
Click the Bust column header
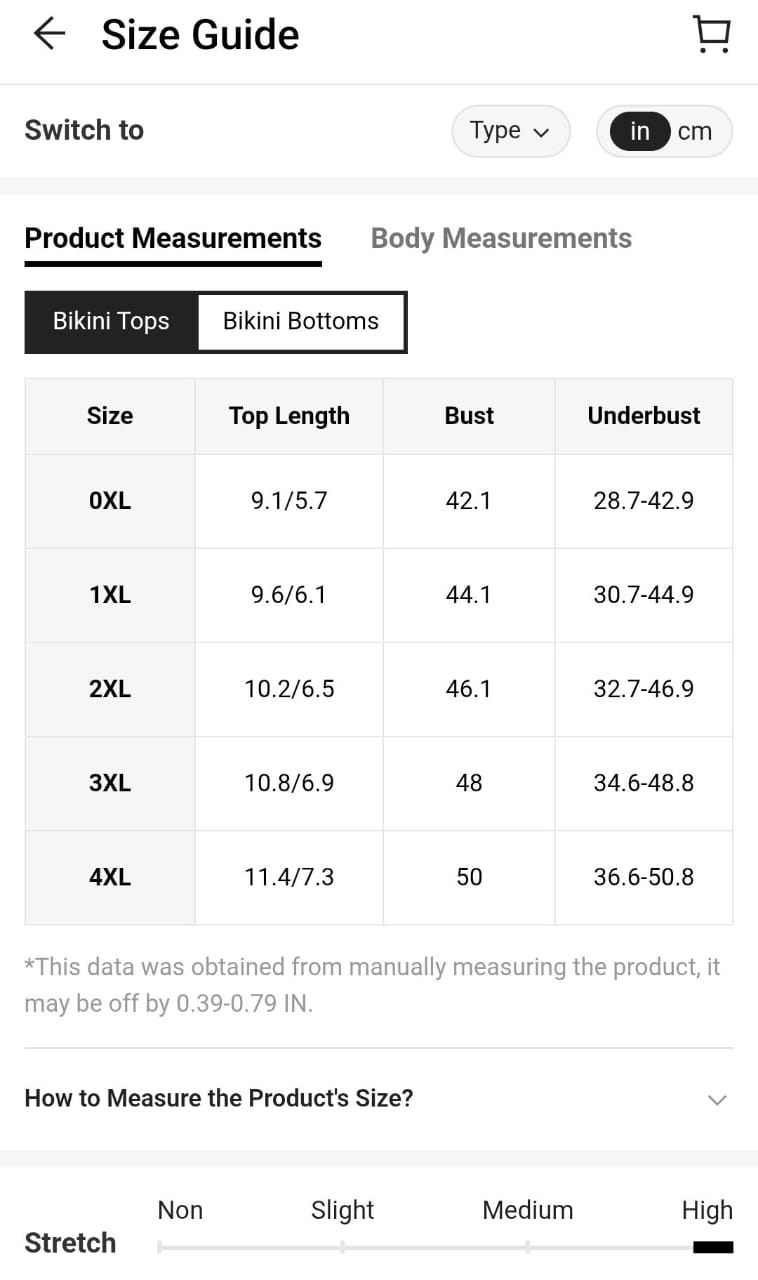click(469, 416)
